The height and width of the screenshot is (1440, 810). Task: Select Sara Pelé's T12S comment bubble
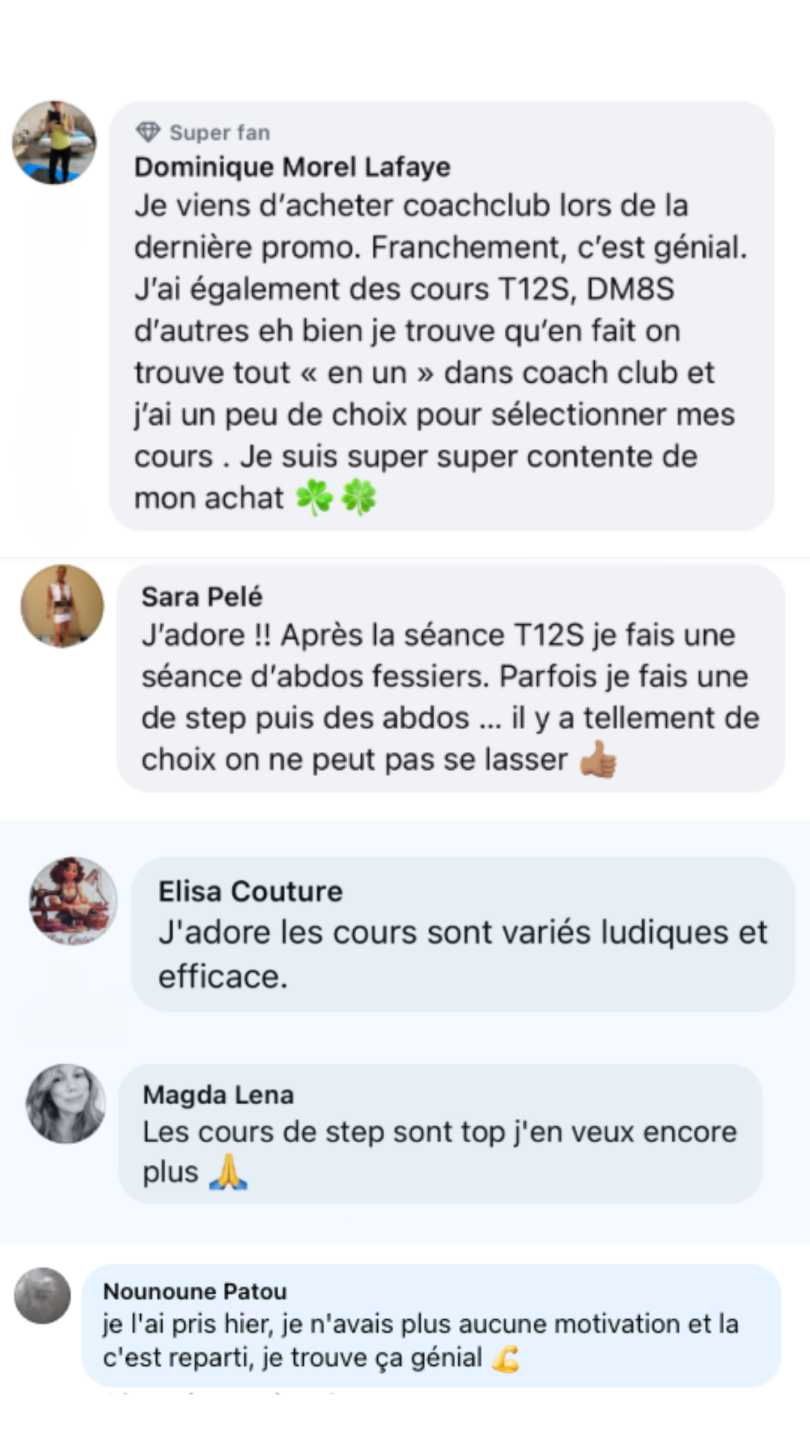pos(450,679)
